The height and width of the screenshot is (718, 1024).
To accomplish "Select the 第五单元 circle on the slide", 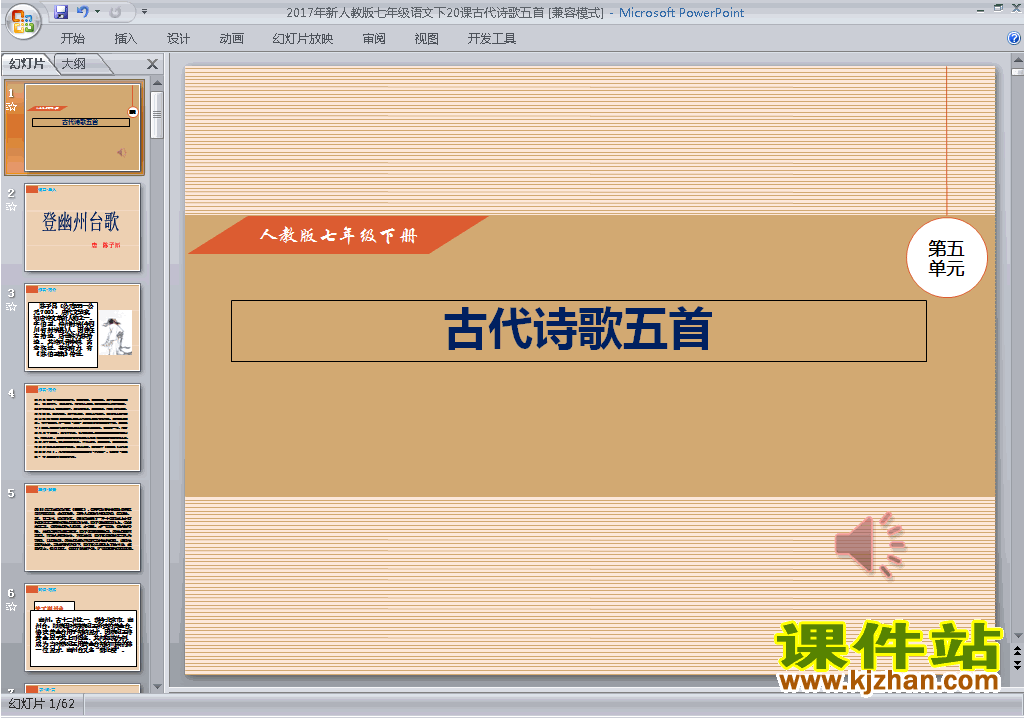I will point(946,258).
